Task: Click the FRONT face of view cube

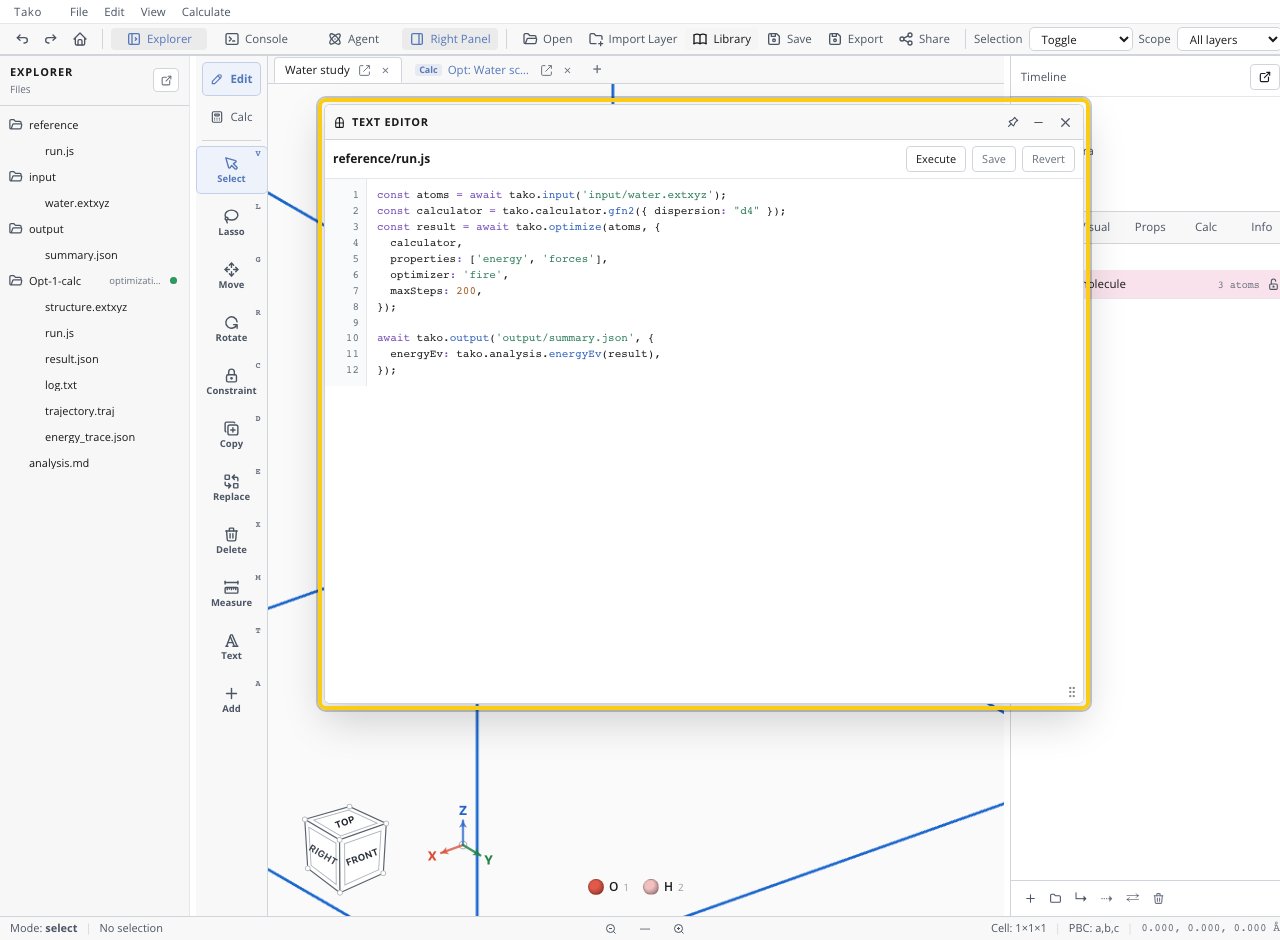Action: (x=362, y=857)
